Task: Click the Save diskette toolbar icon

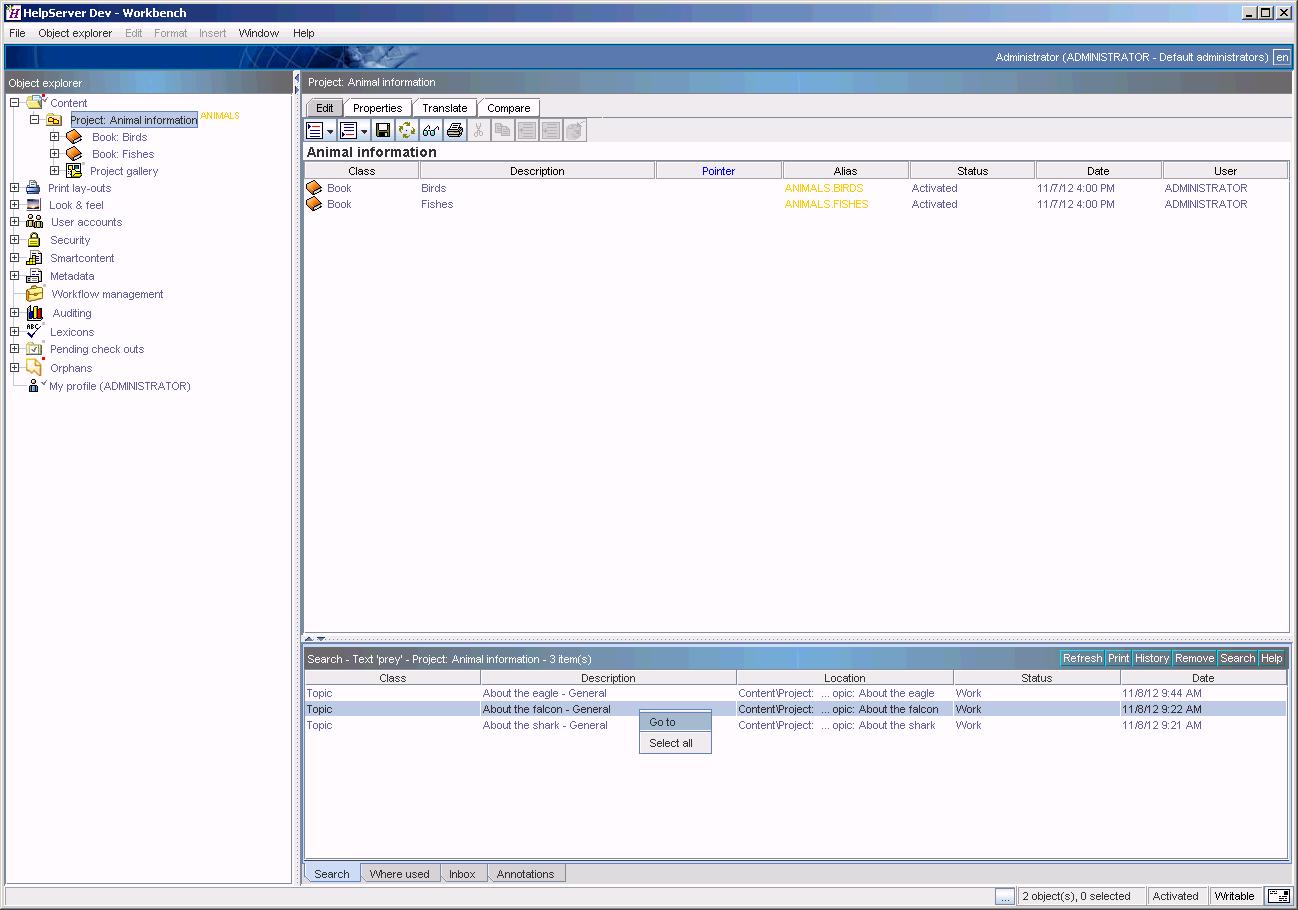Action: [383, 130]
